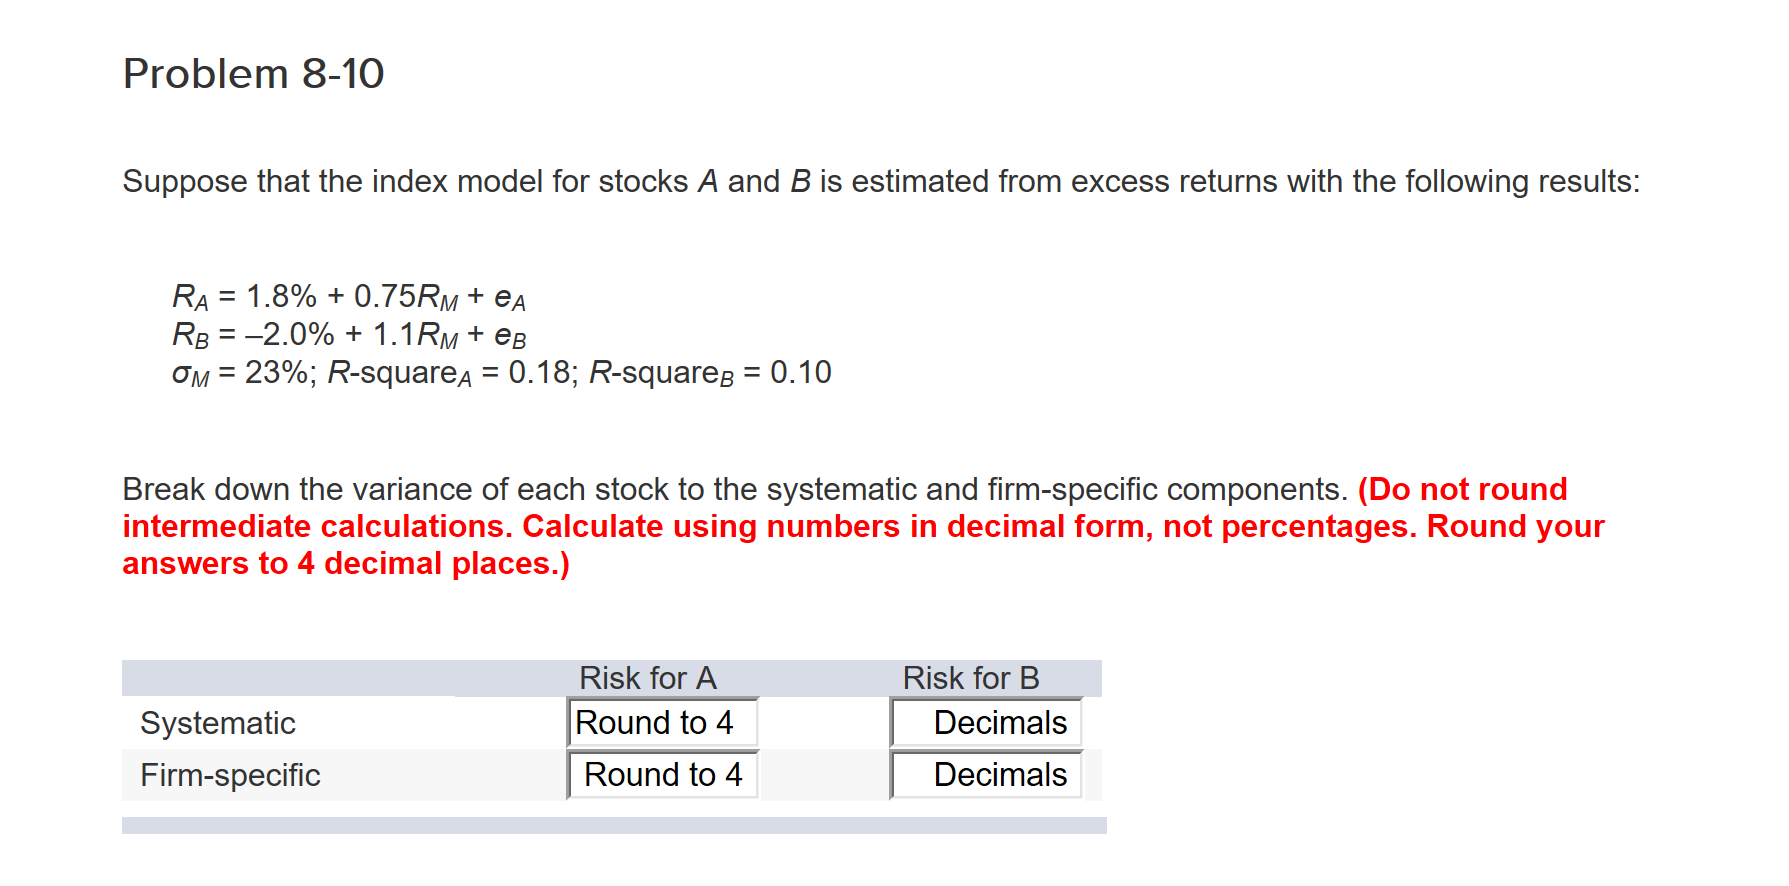Viewport: 1789px width, 886px height.
Task: Click the 'Firm-specific' row label
Action: point(230,774)
